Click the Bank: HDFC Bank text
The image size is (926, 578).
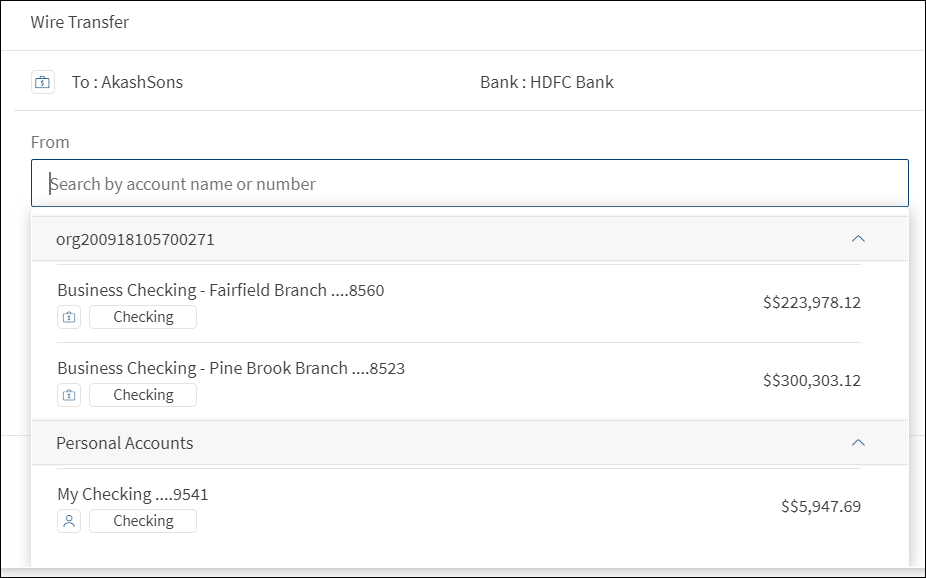(x=547, y=82)
